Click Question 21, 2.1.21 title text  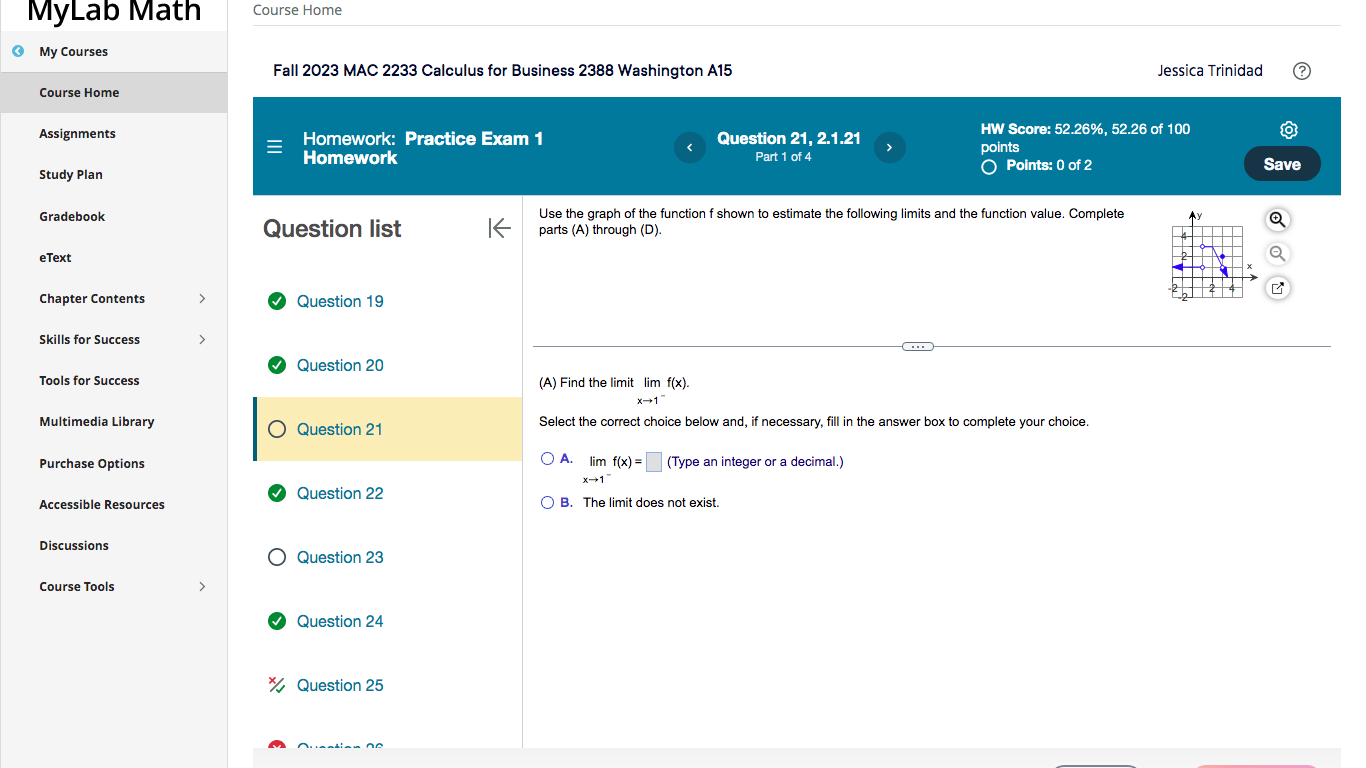click(789, 138)
